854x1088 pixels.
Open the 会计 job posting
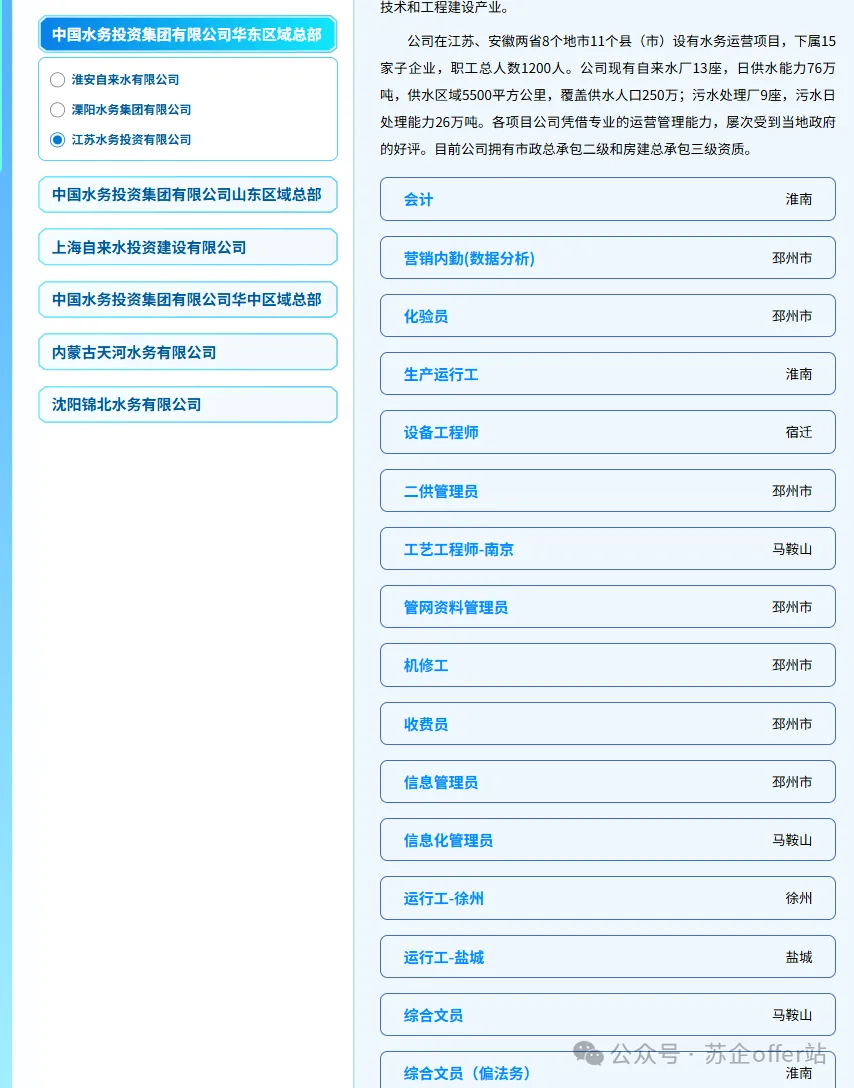coord(608,199)
